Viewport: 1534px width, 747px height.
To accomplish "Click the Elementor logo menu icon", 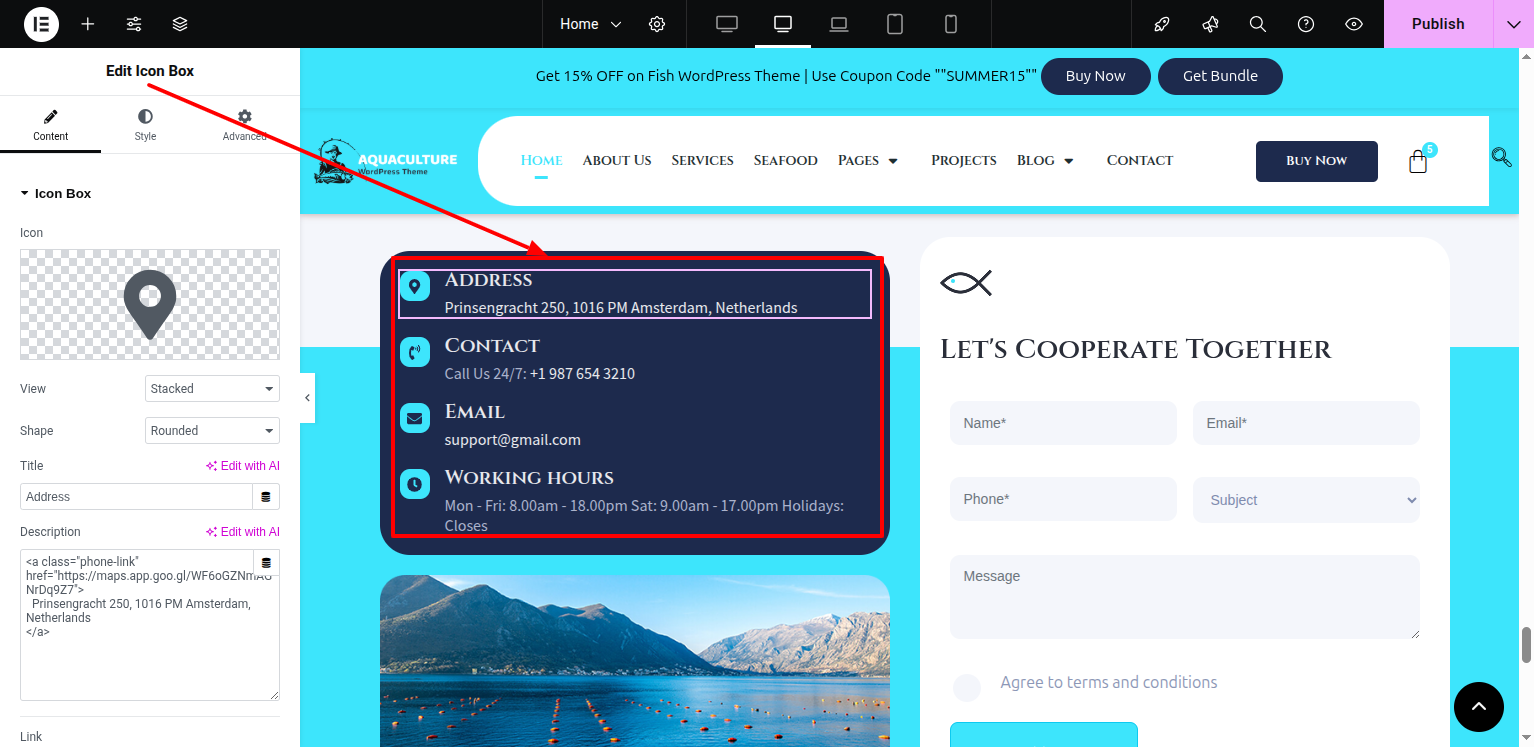I will click(41, 24).
